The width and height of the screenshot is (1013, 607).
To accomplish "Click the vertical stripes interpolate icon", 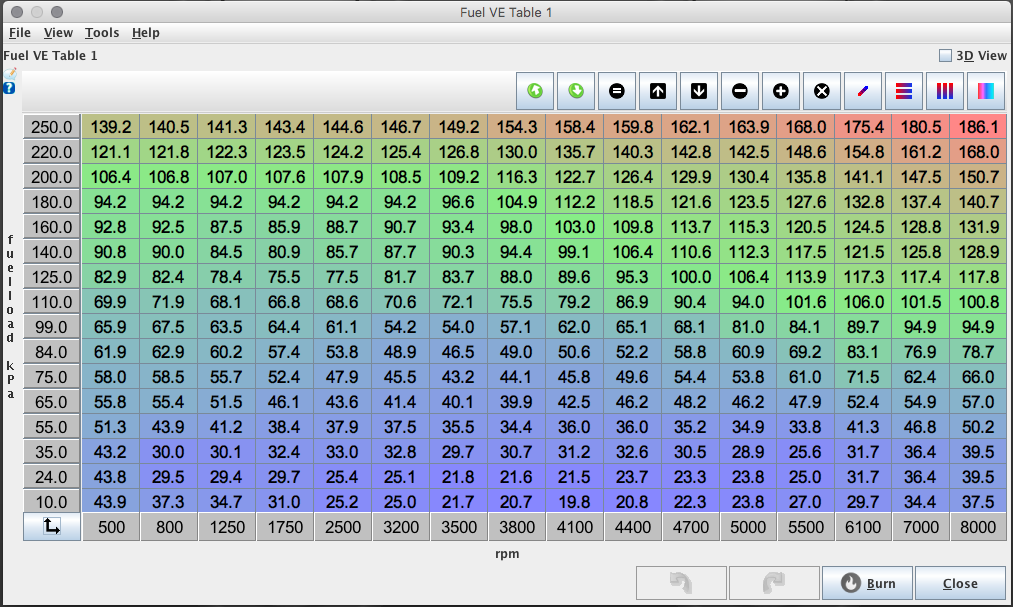I will [945, 91].
